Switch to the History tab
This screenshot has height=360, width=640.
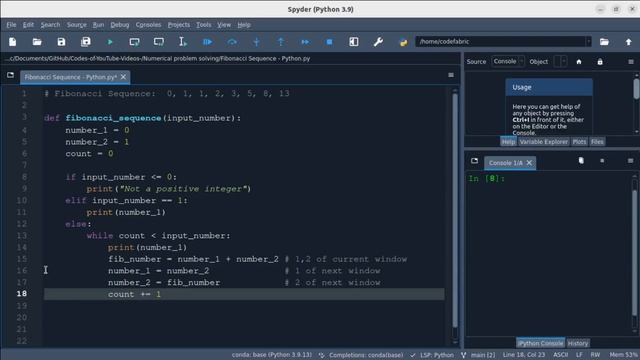578,343
